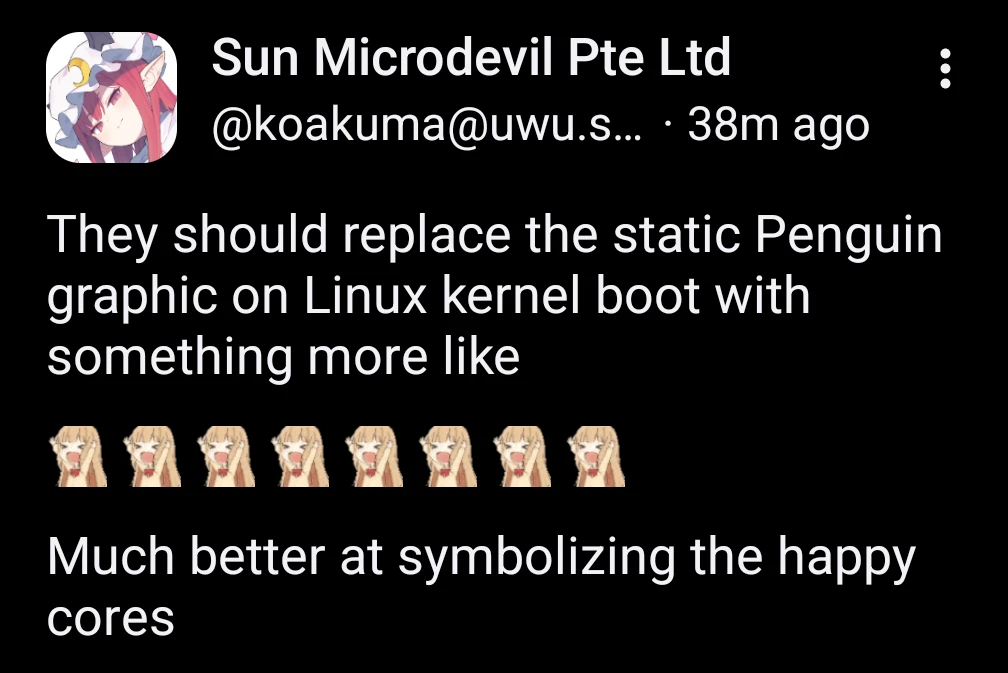Open the 38m ago timestamp

coord(778,125)
